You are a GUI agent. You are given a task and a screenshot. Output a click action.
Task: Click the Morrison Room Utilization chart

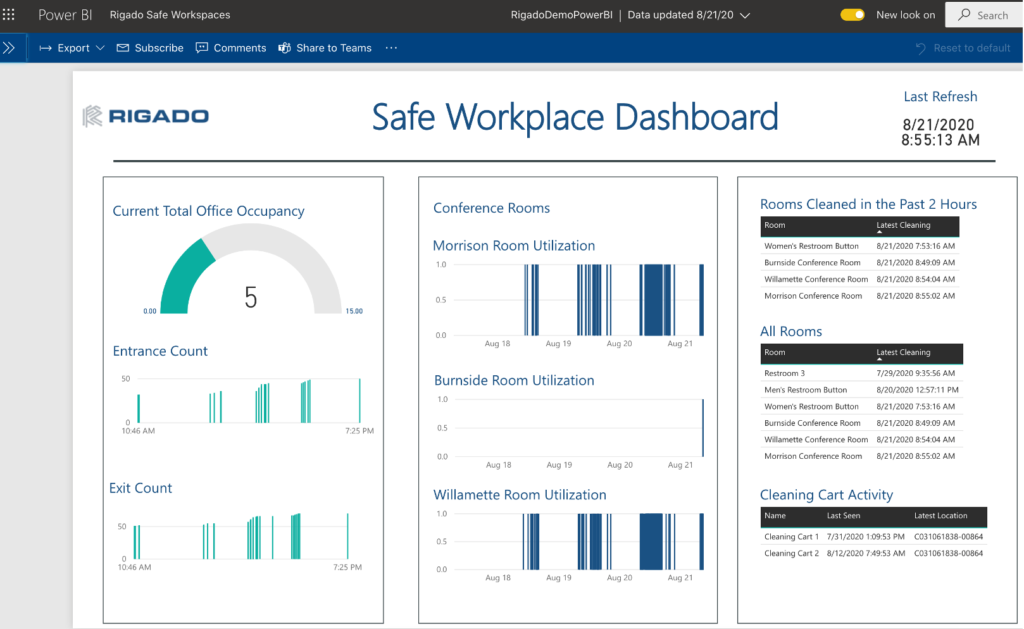569,304
